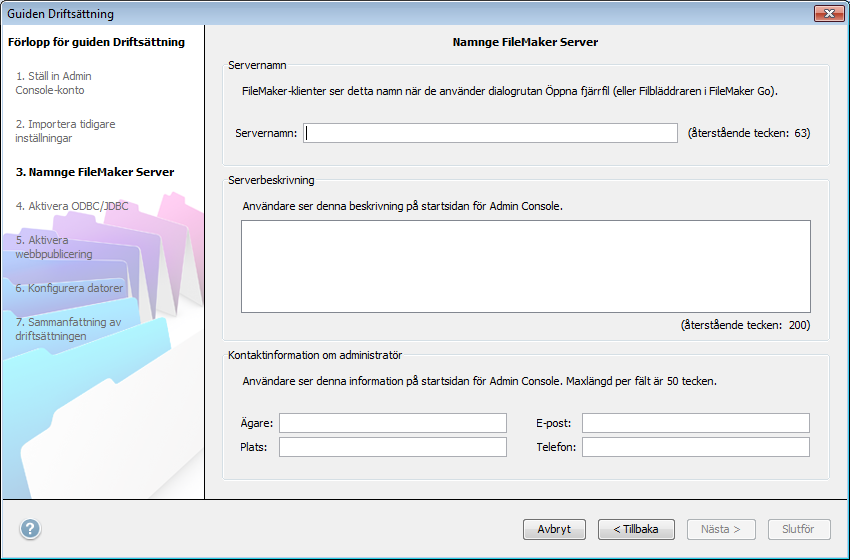Click the Servernamn group title
Screen dimensions: 850x560
click(x=257, y=65)
